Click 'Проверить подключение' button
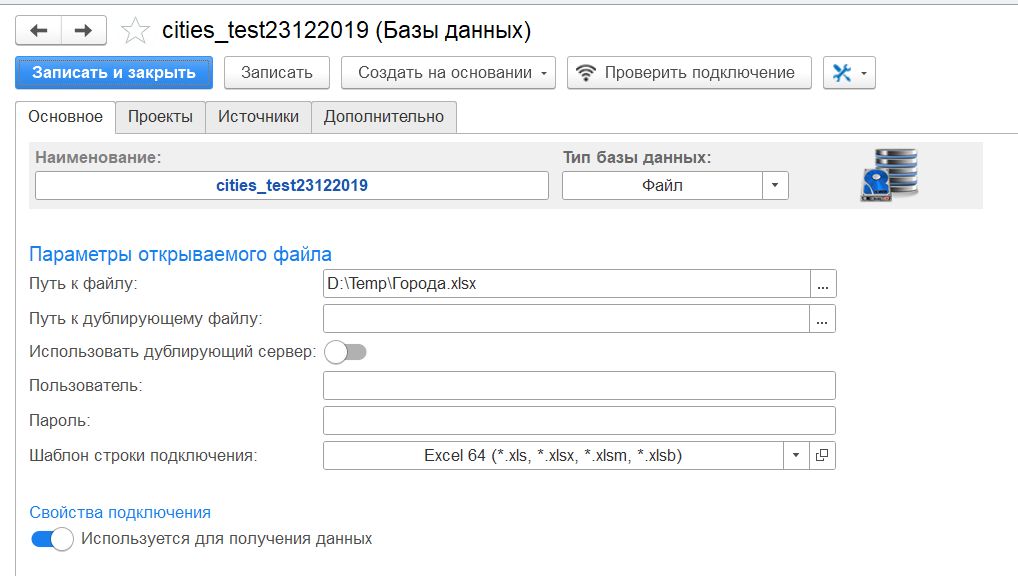The image size is (1018, 576). click(689, 73)
